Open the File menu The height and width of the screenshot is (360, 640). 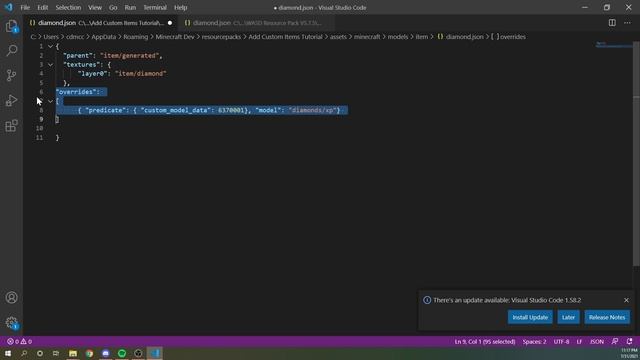pos(25,7)
